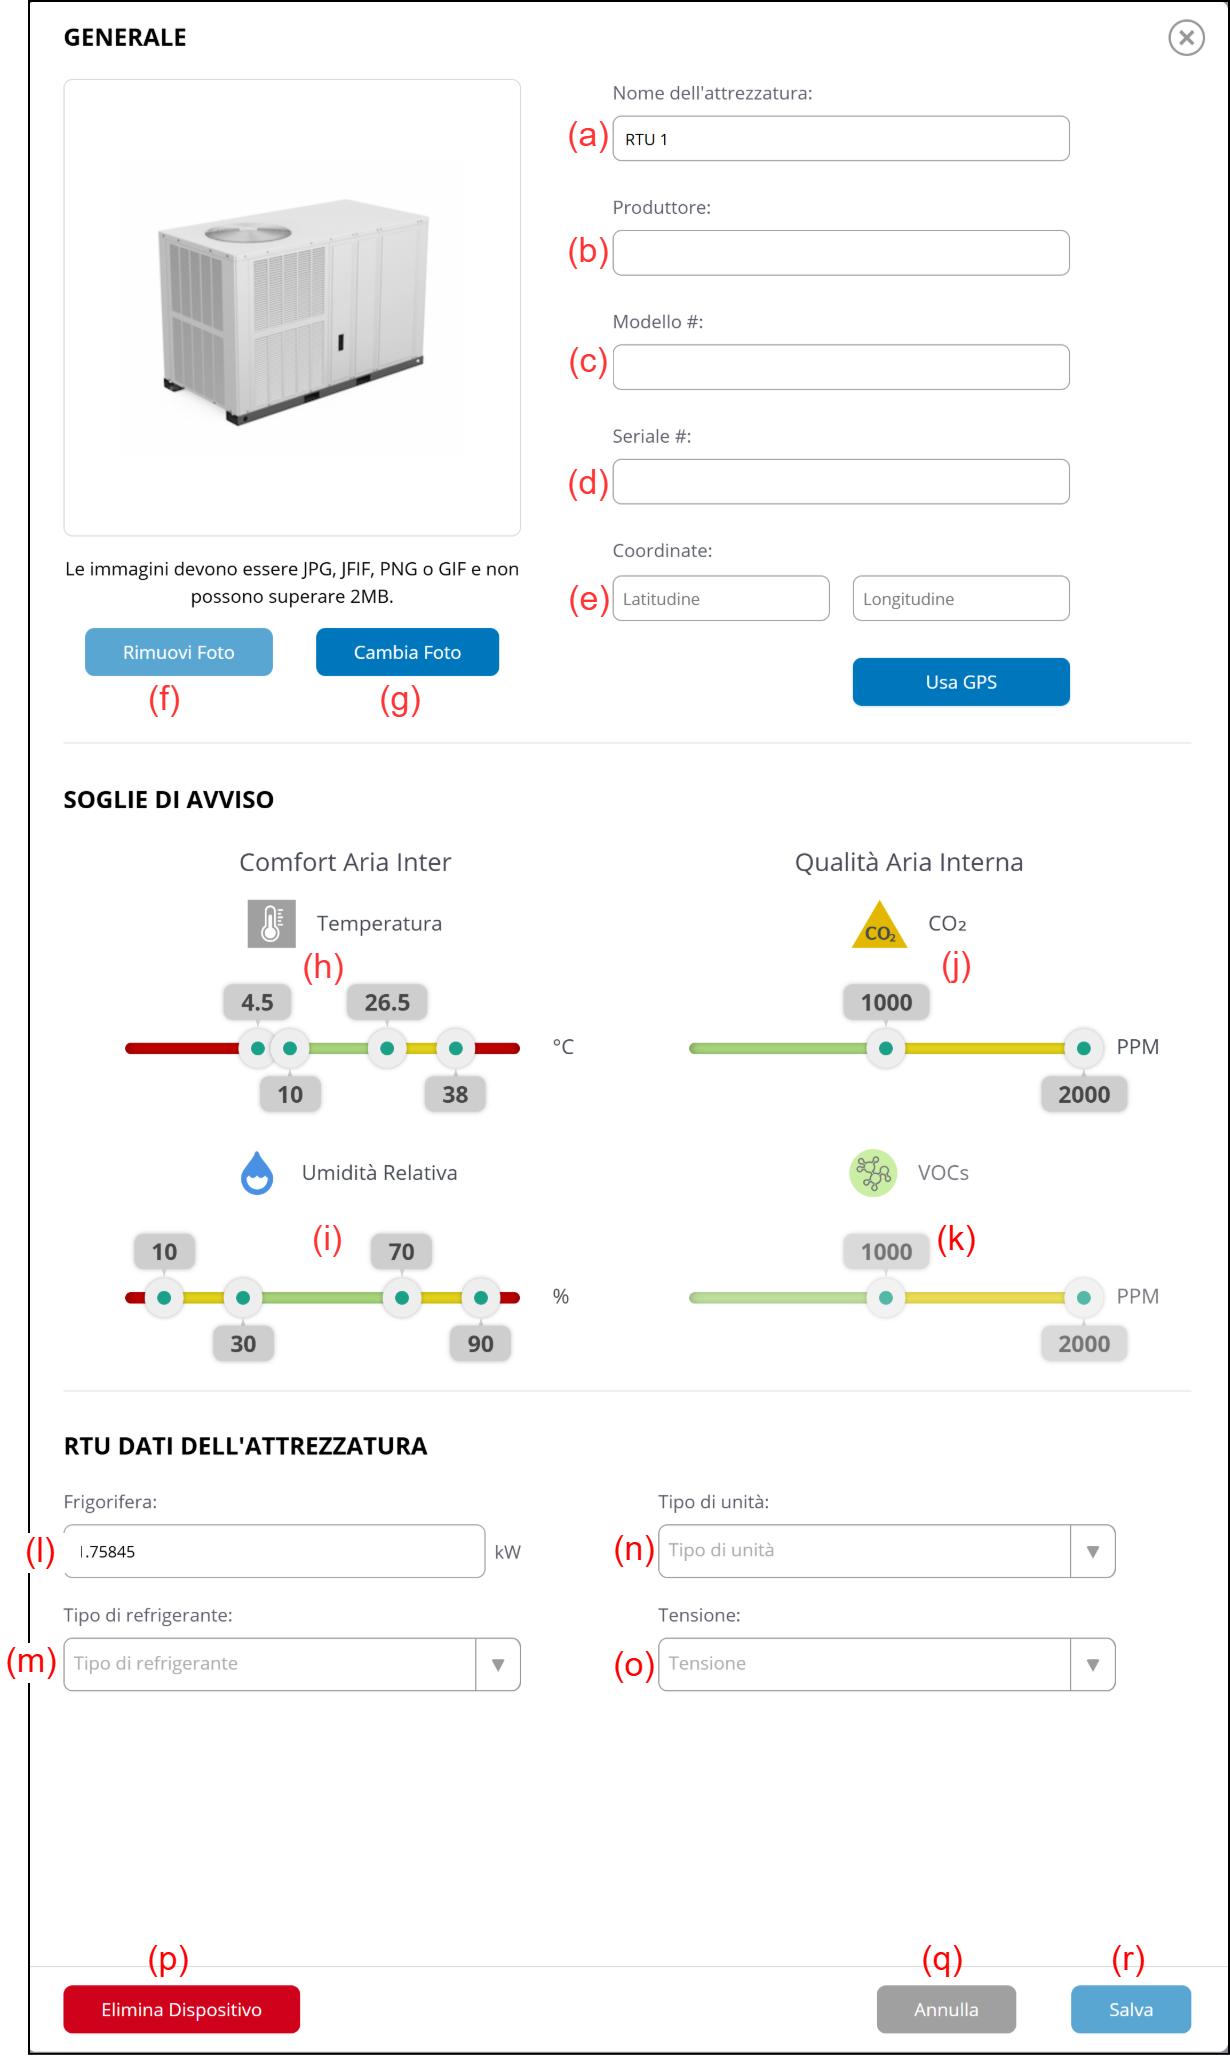Focus the Produttore input field
Viewport: 1230px width, 2056px height.
click(x=840, y=253)
